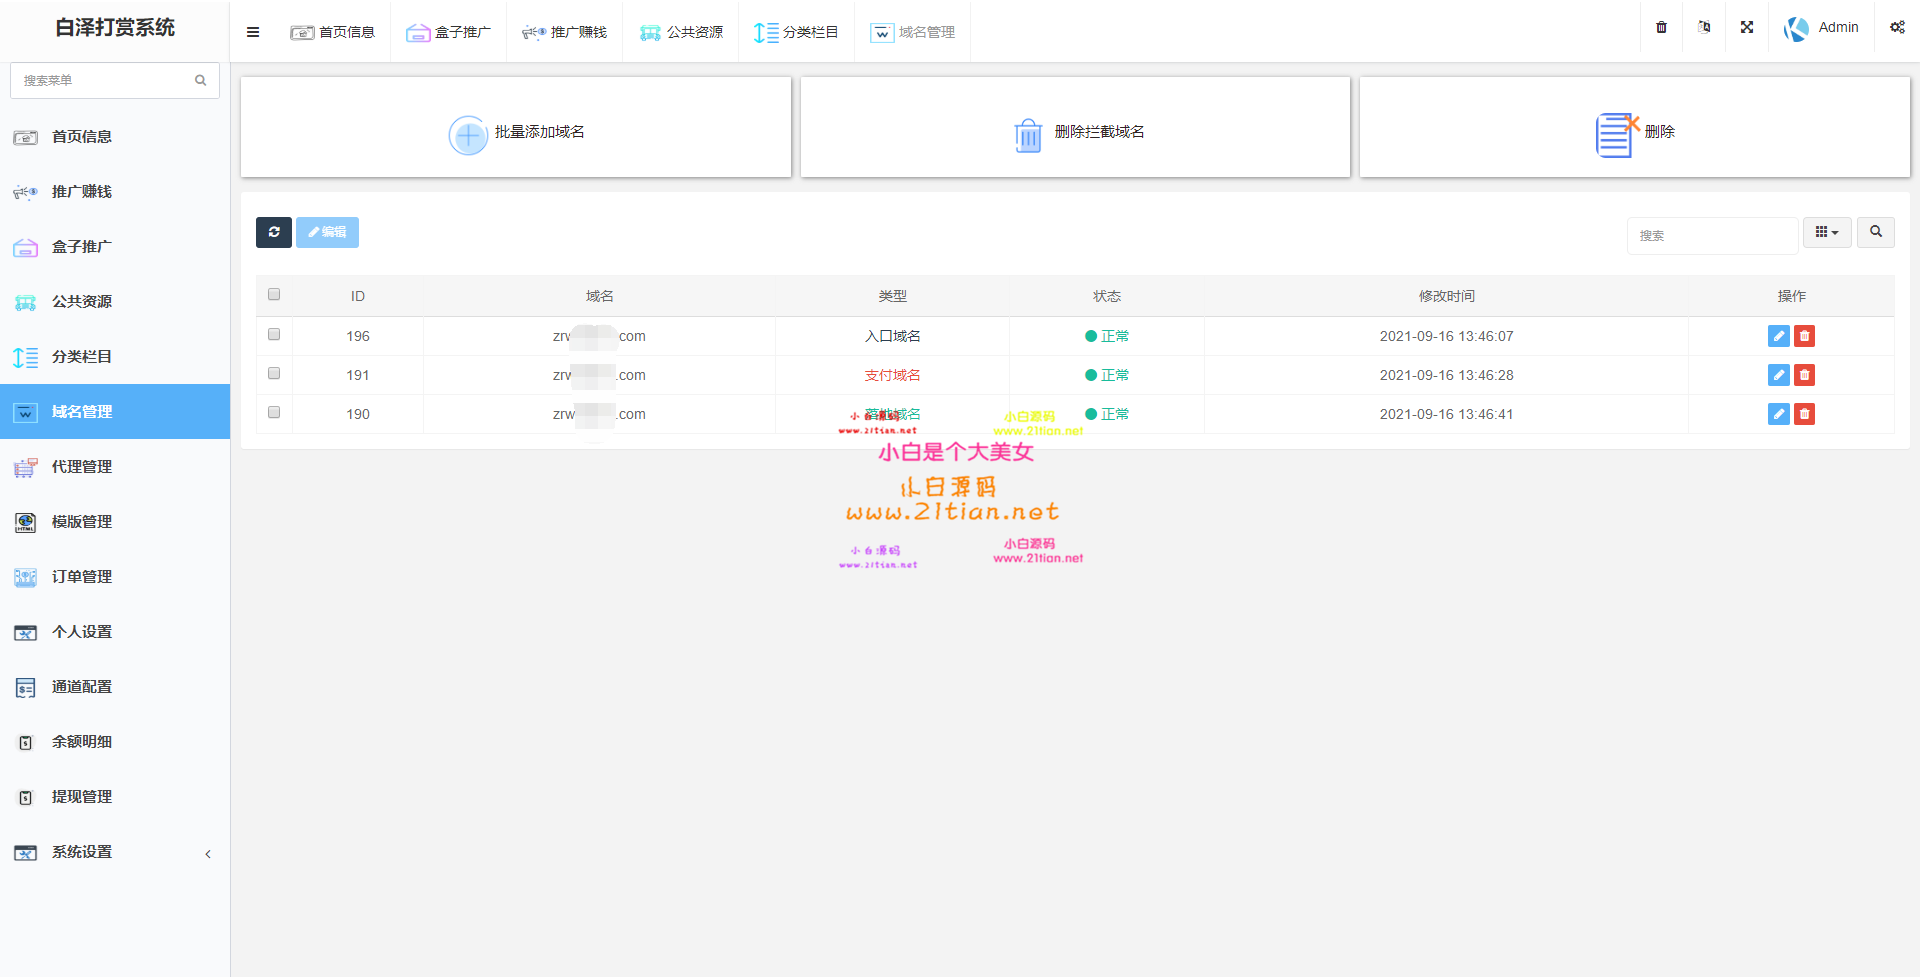Viewport: 1920px width, 977px height.
Task: Click the trash icon in top bar
Action: [1661, 27]
